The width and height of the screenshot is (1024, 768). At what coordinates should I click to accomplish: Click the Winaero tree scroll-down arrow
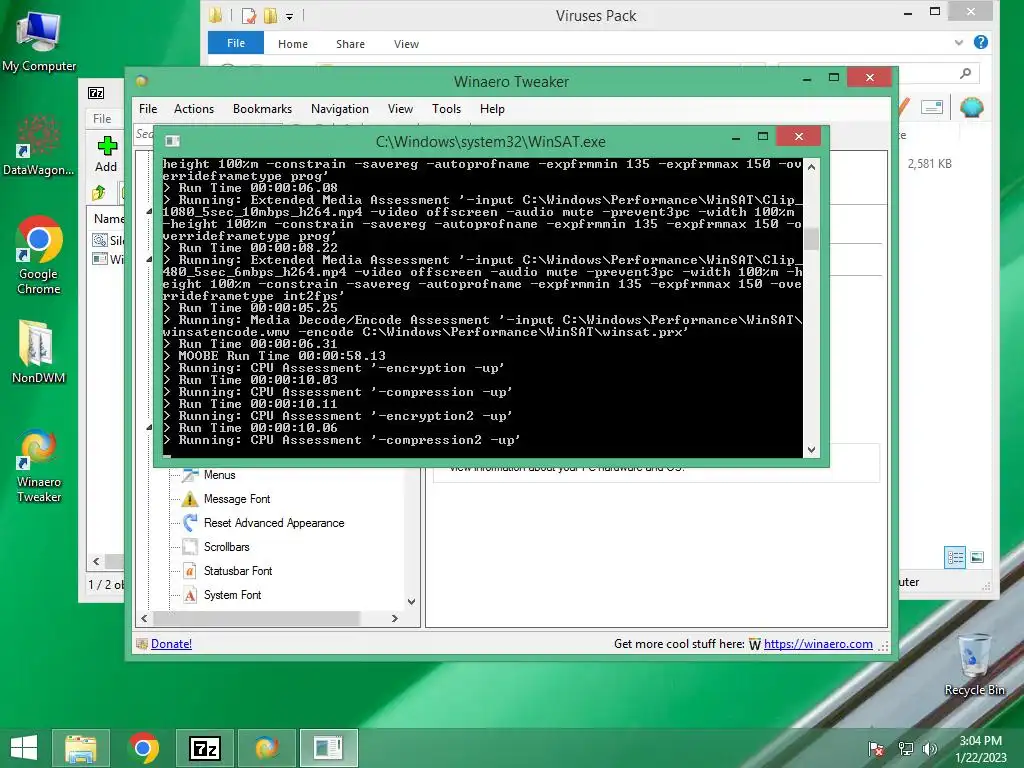pyautogui.click(x=411, y=602)
